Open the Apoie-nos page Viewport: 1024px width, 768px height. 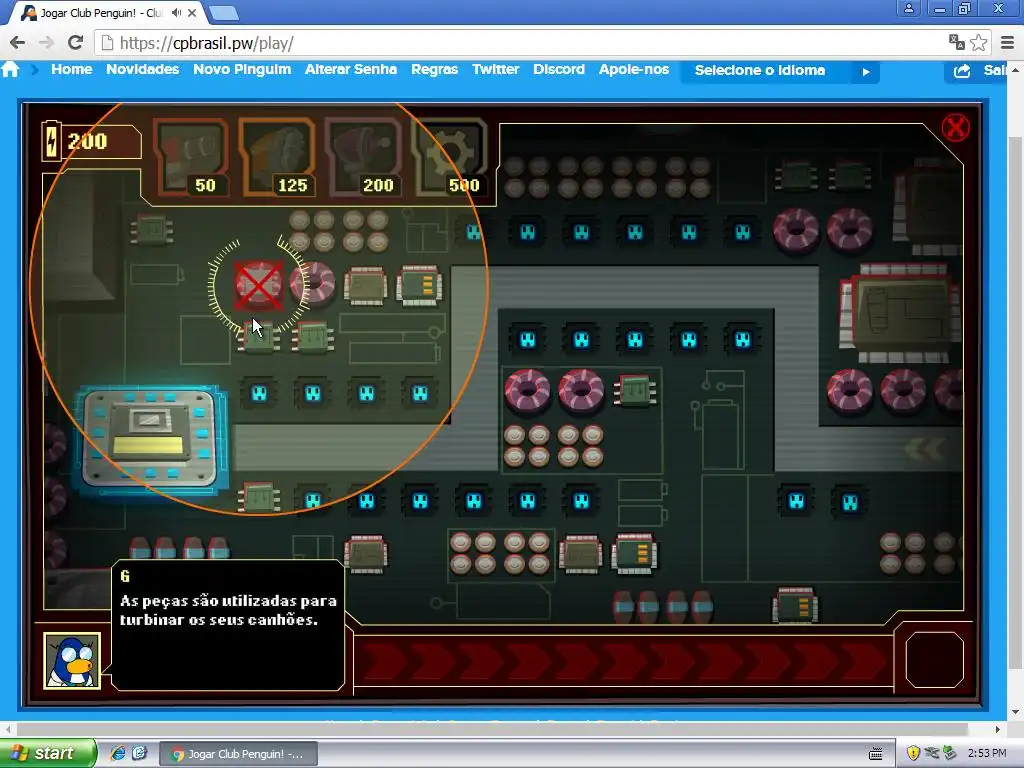click(634, 69)
